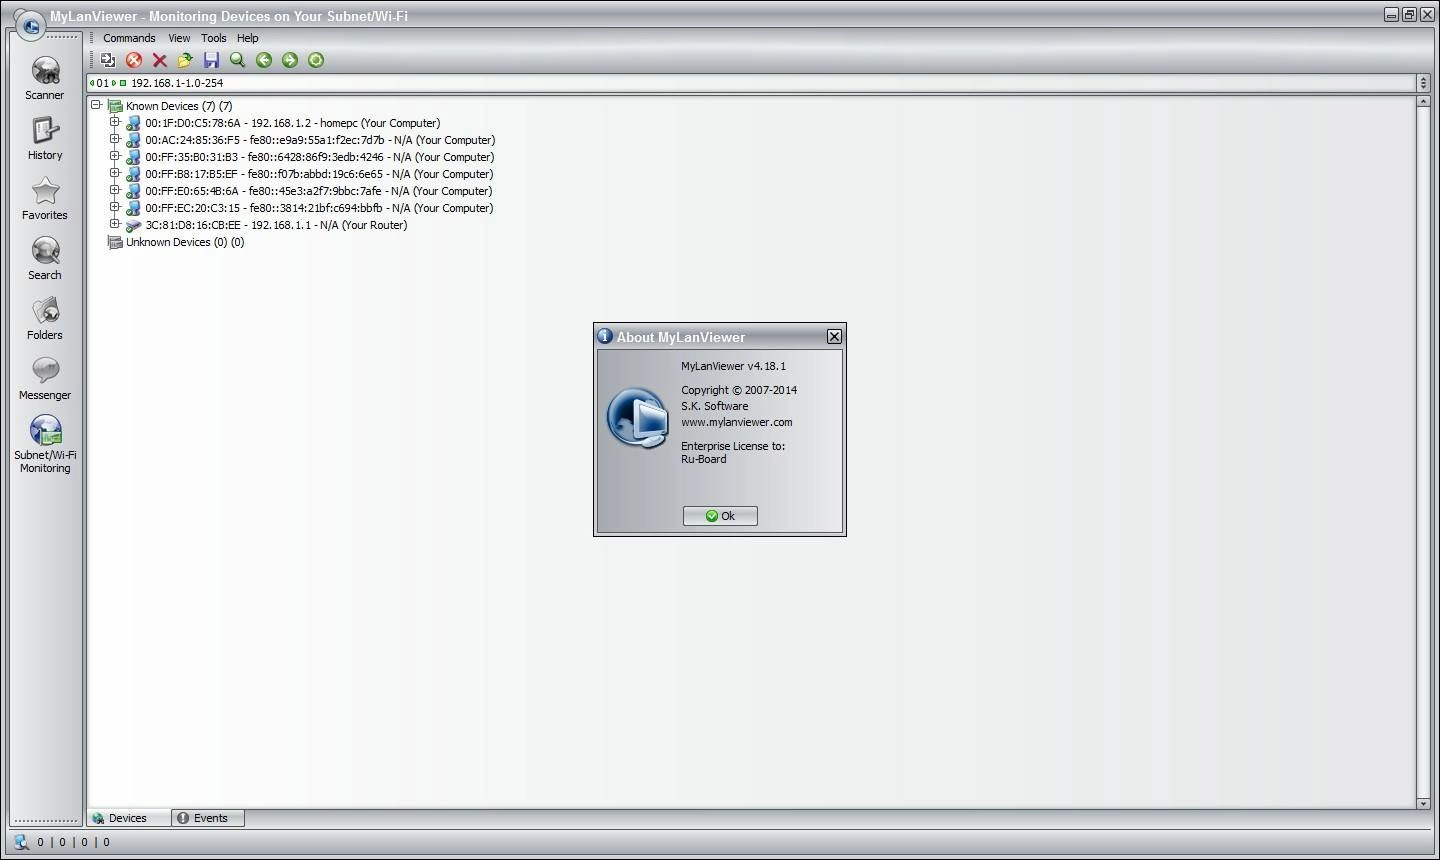Click the status bar scan icon
This screenshot has height=860, width=1440.
(x=21, y=842)
